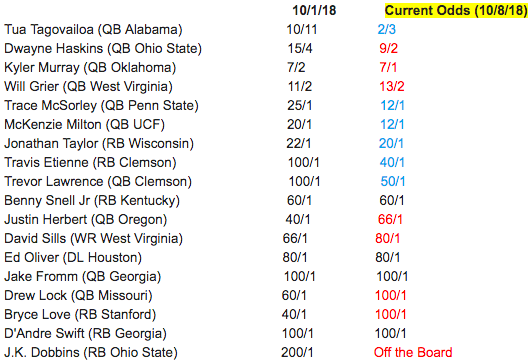530x361 pixels.
Task: Click Benny Snell Jr (RB Kentucky) name
Action: pos(92,200)
